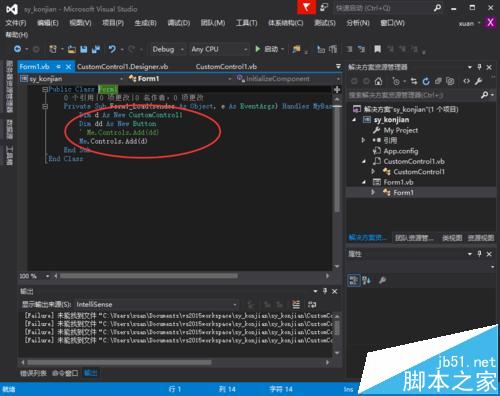Start debugging with the green play button

pos(258,49)
